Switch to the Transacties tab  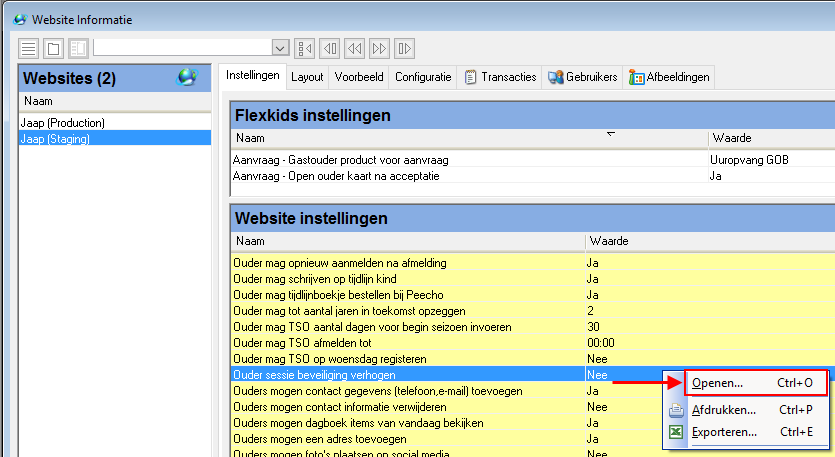(x=501, y=77)
